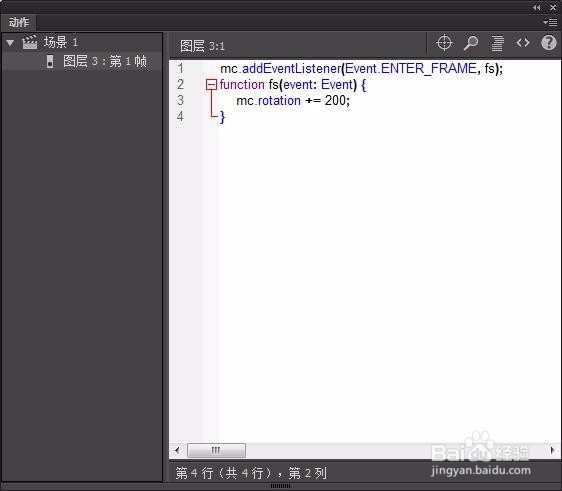Click the closing brace on line 4
This screenshot has width=562, height=491.
coord(223,117)
